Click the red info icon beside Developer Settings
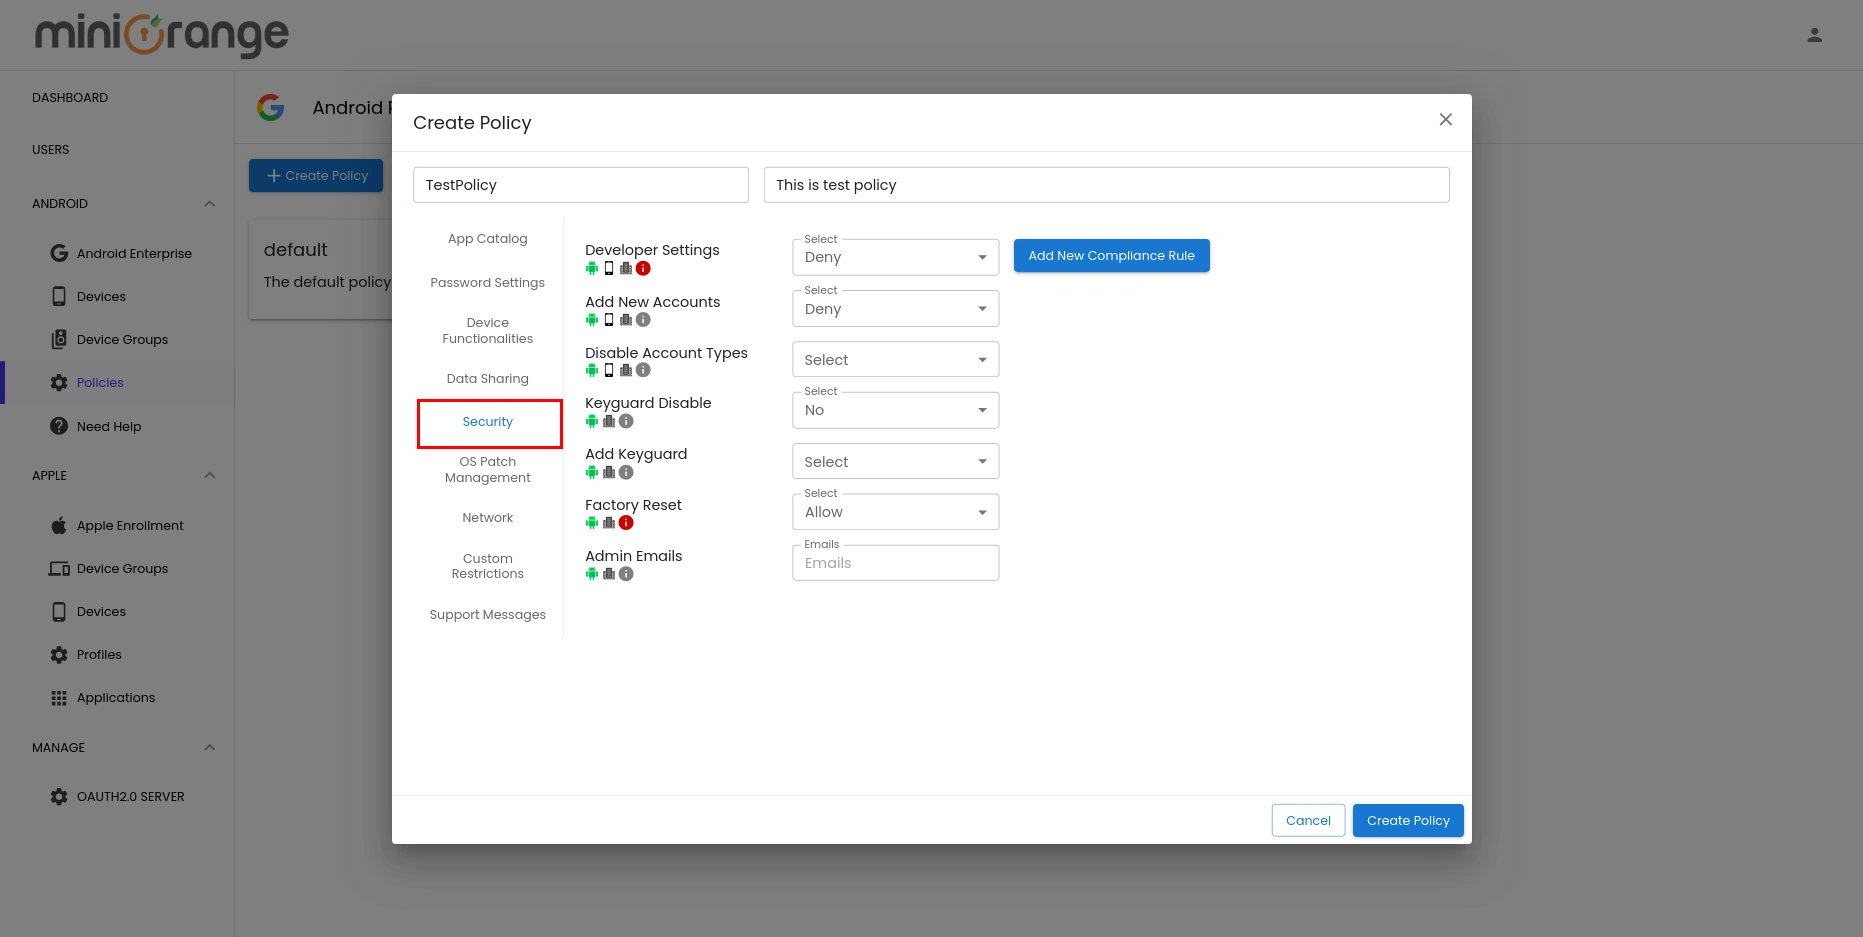The height and width of the screenshot is (937, 1863). tap(643, 268)
